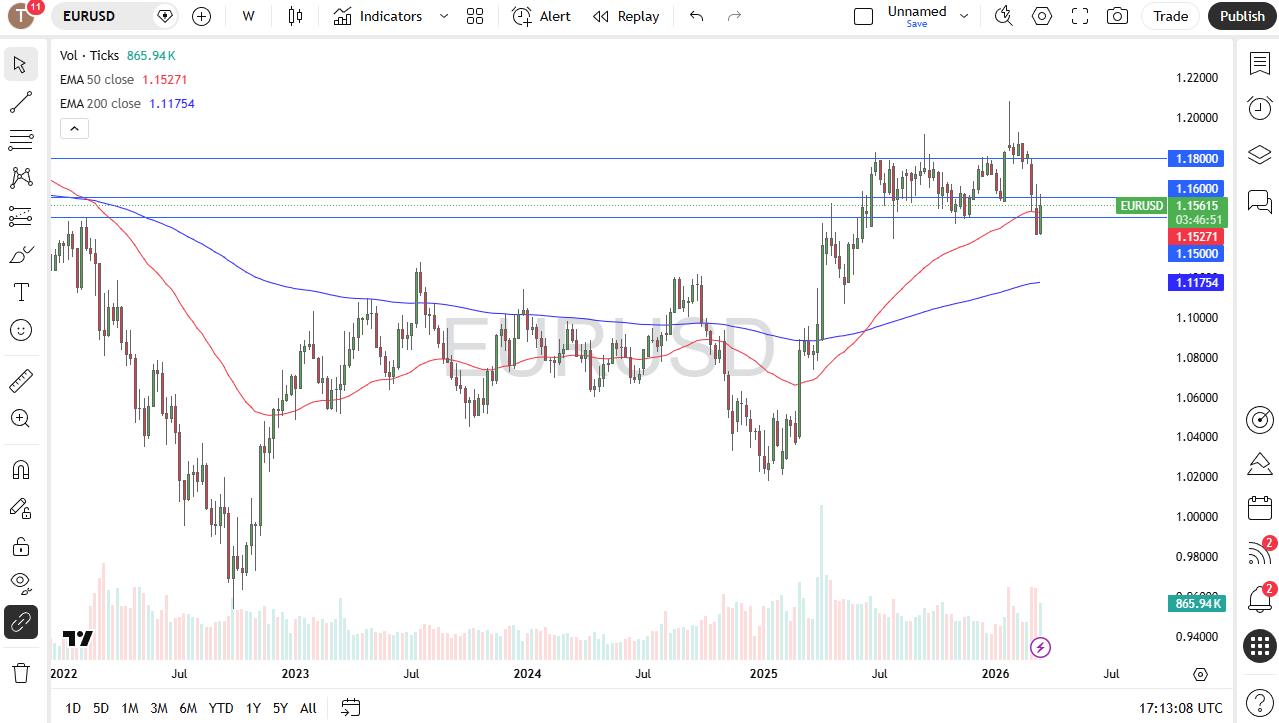Open the Emoji drawing tool
Viewport: 1279px width, 723px height.
pos(20,330)
